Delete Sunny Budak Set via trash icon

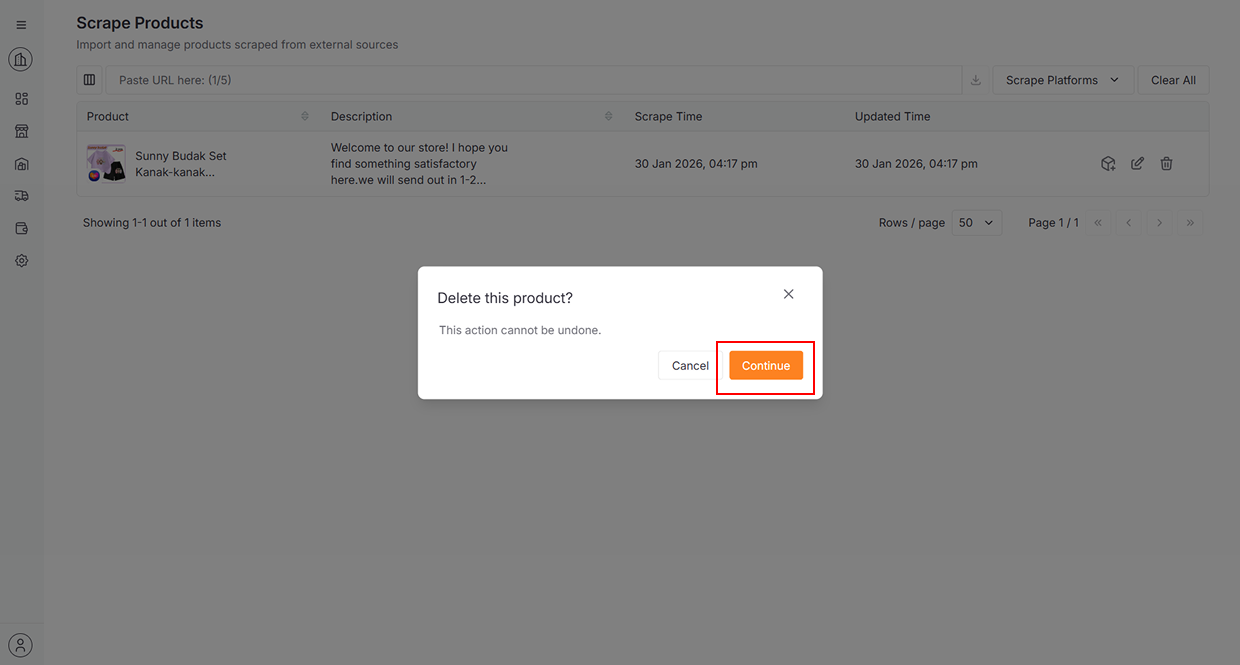point(1166,163)
